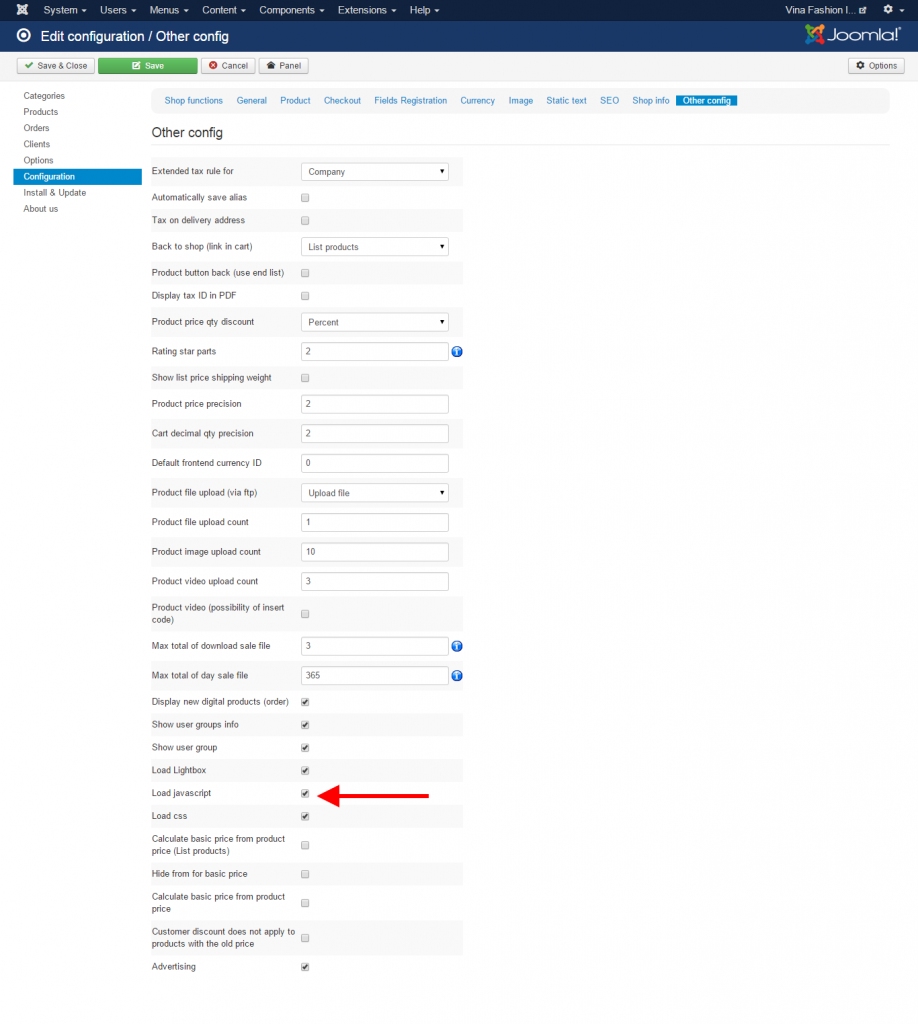The image size is (918, 1024).
Task: Open the Back to shop dropdown
Action: [374, 247]
